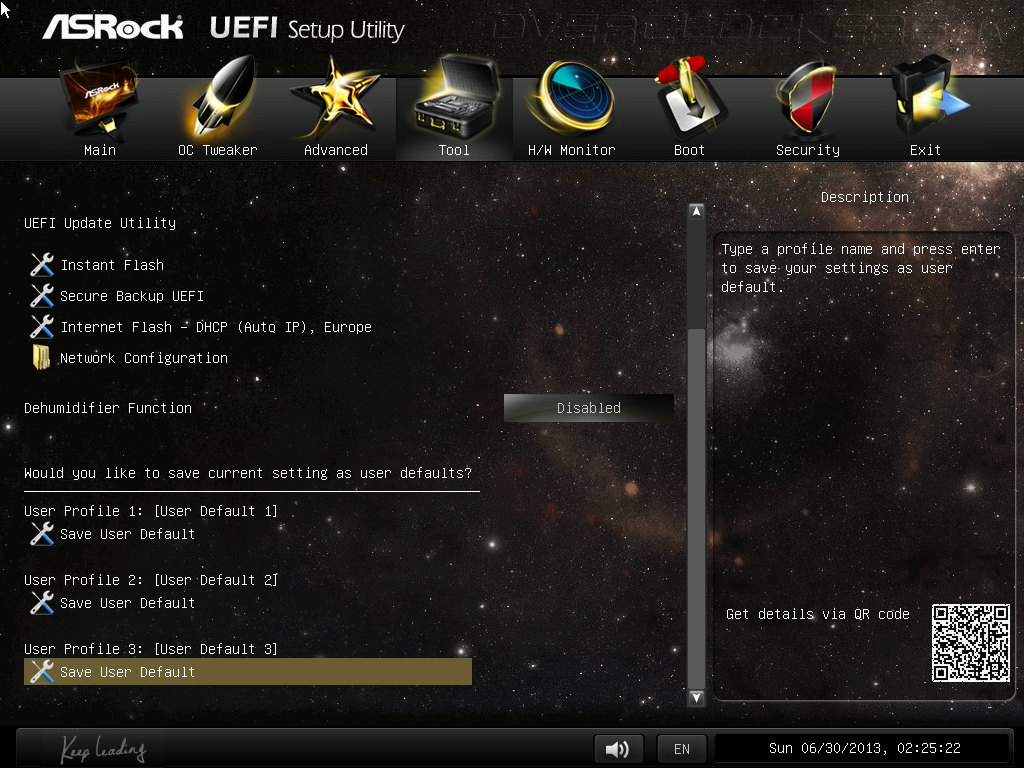Click the QR code image

(x=970, y=643)
